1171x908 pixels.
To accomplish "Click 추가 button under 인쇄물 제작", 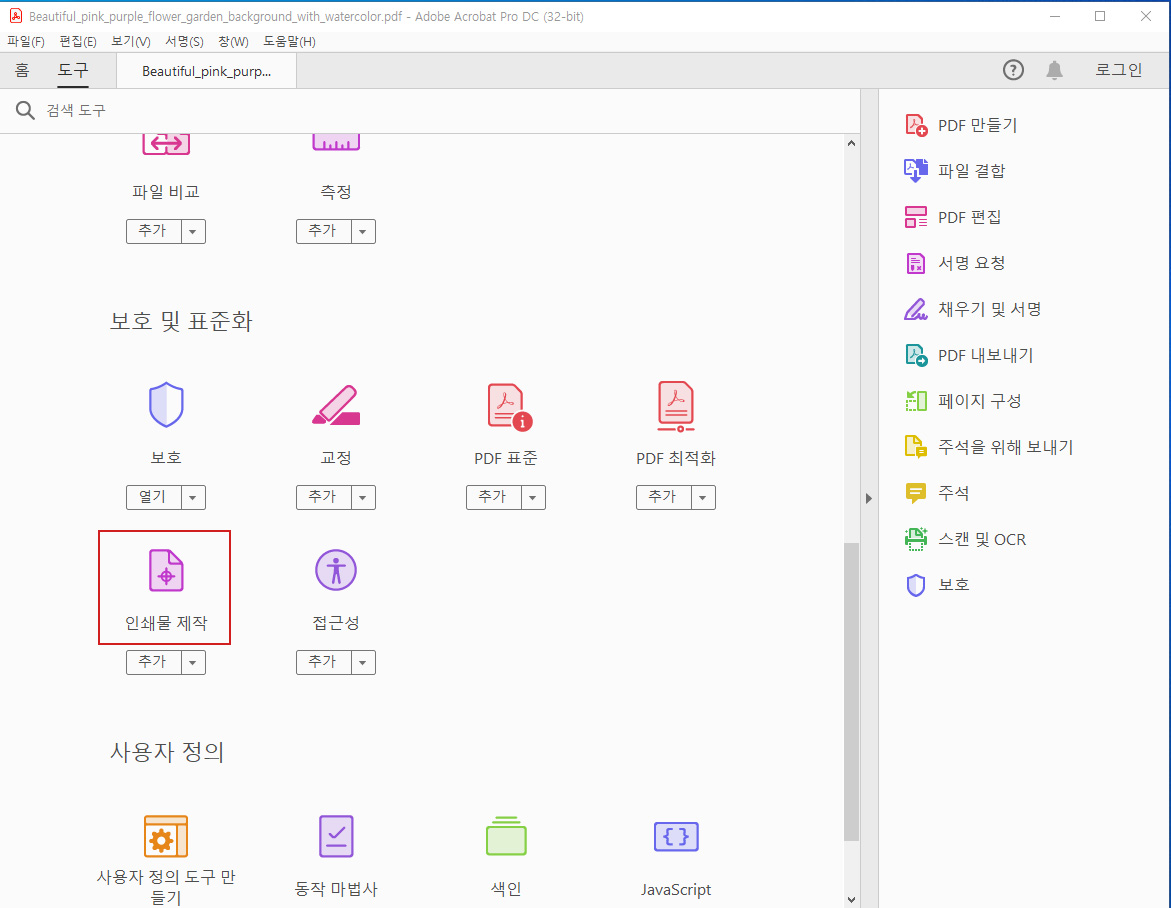I will pyautogui.click(x=154, y=662).
